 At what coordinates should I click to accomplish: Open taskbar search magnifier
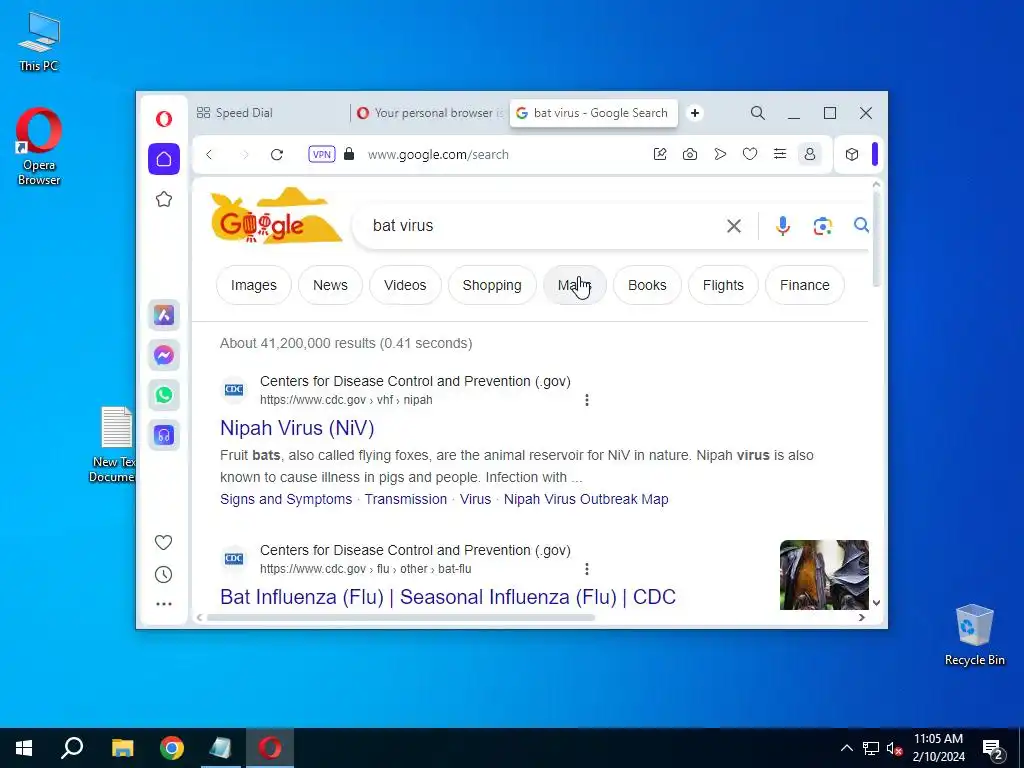point(72,748)
